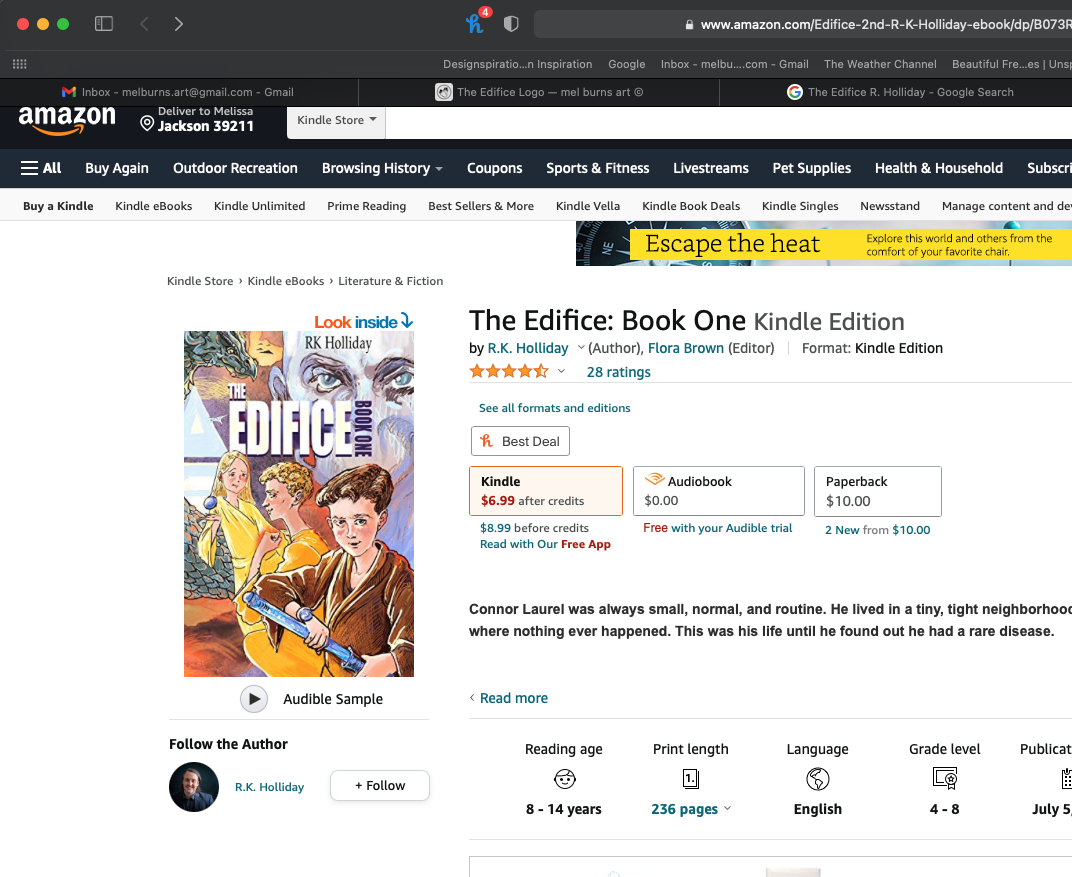Image resolution: width=1072 pixels, height=877 pixels.
Task: Open the Prime Reading link
Action: tap(366, 206)
